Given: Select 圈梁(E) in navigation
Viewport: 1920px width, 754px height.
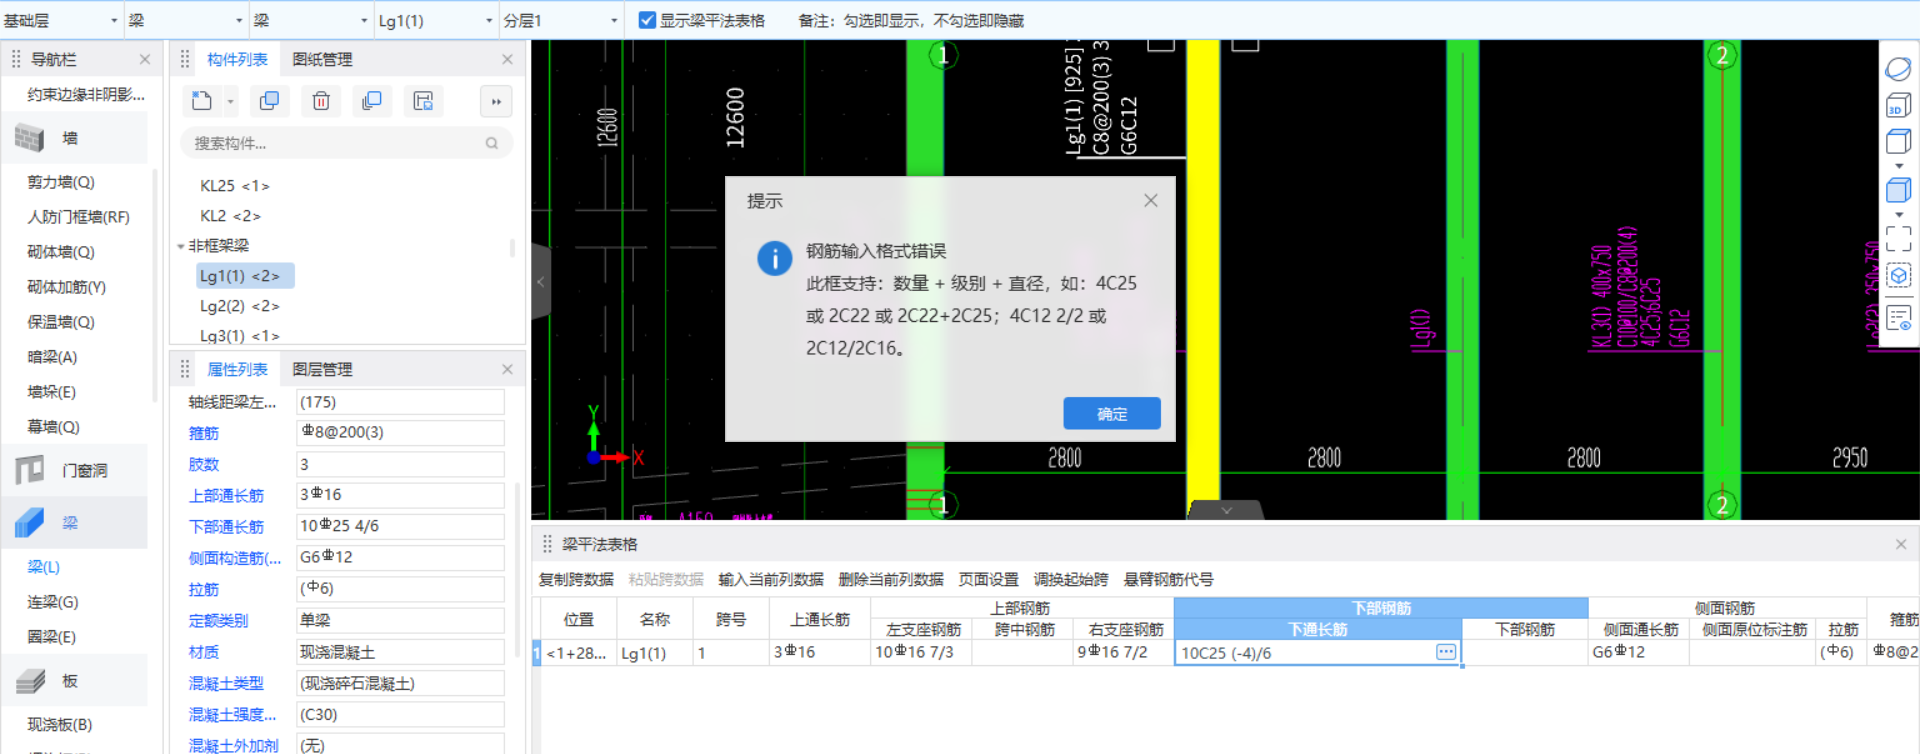Looking at the screenshot, I should [52, 637].
